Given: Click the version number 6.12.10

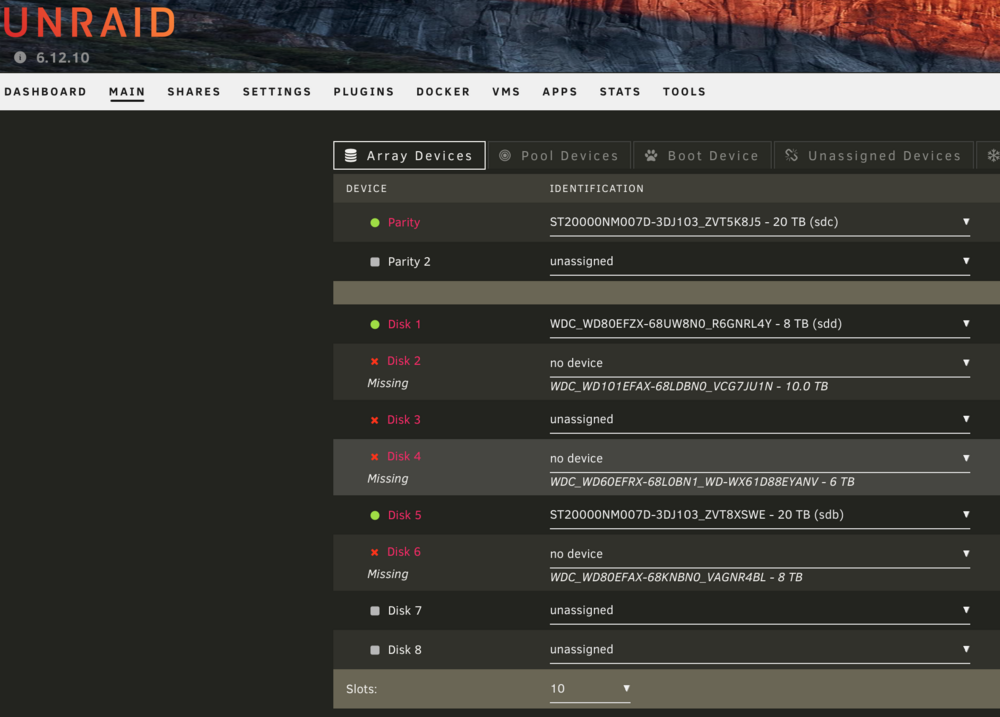Looking at the screenshot, I should [62, 57].
